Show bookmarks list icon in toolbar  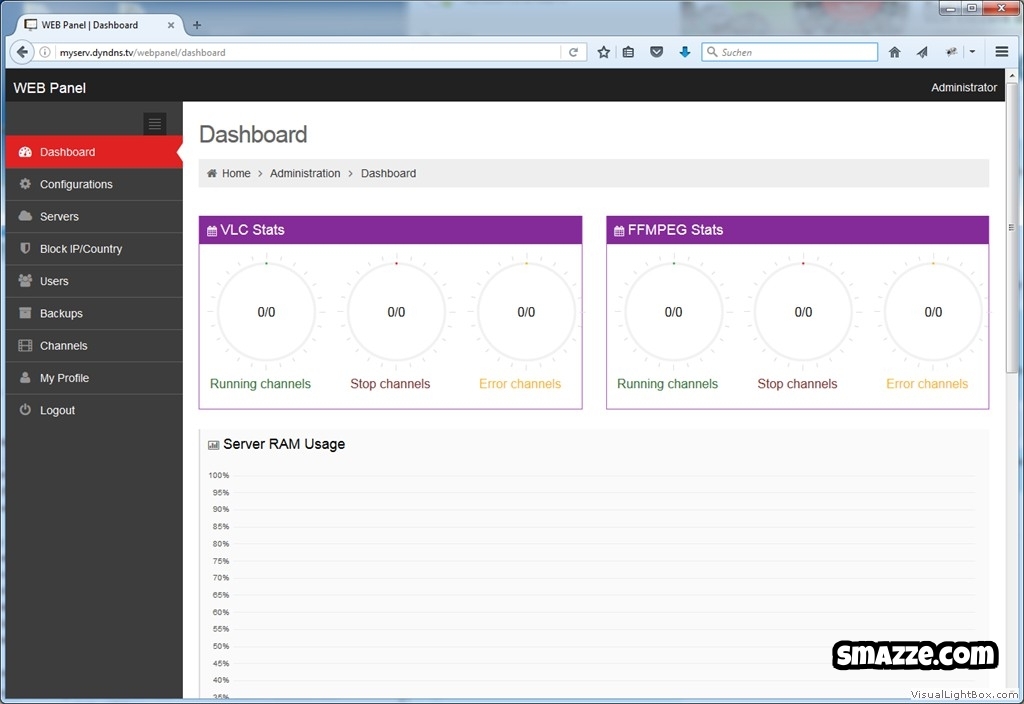(628, 52)
